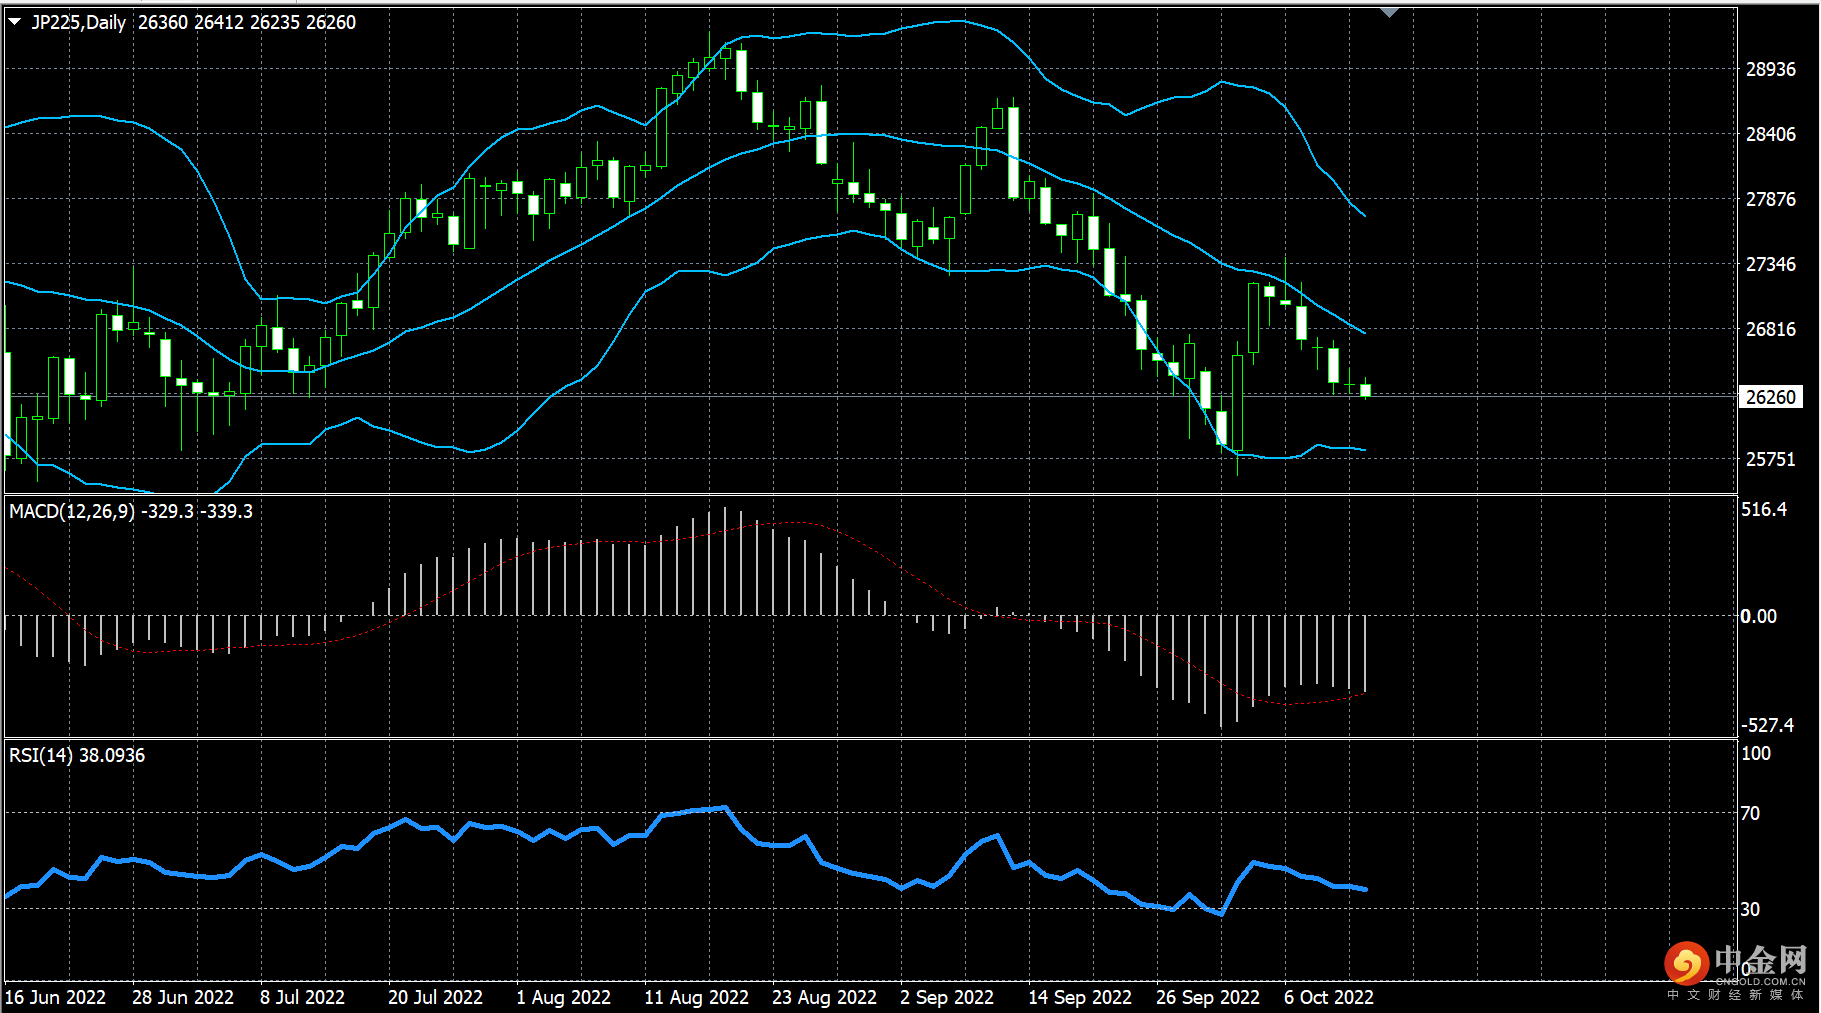Click the current price label 26260
The image size is (1821, 1013).
click(1770, 397)
